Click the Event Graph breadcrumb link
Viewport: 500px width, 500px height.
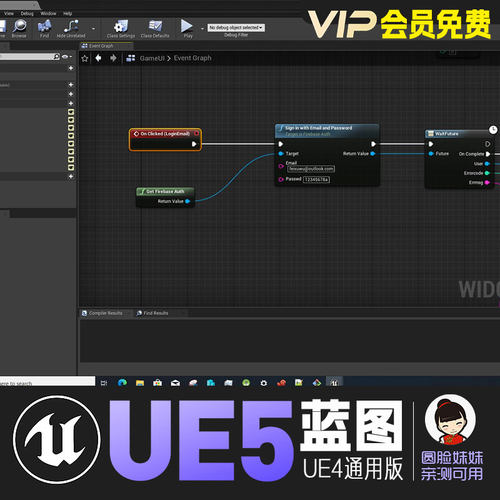point(192,58)
